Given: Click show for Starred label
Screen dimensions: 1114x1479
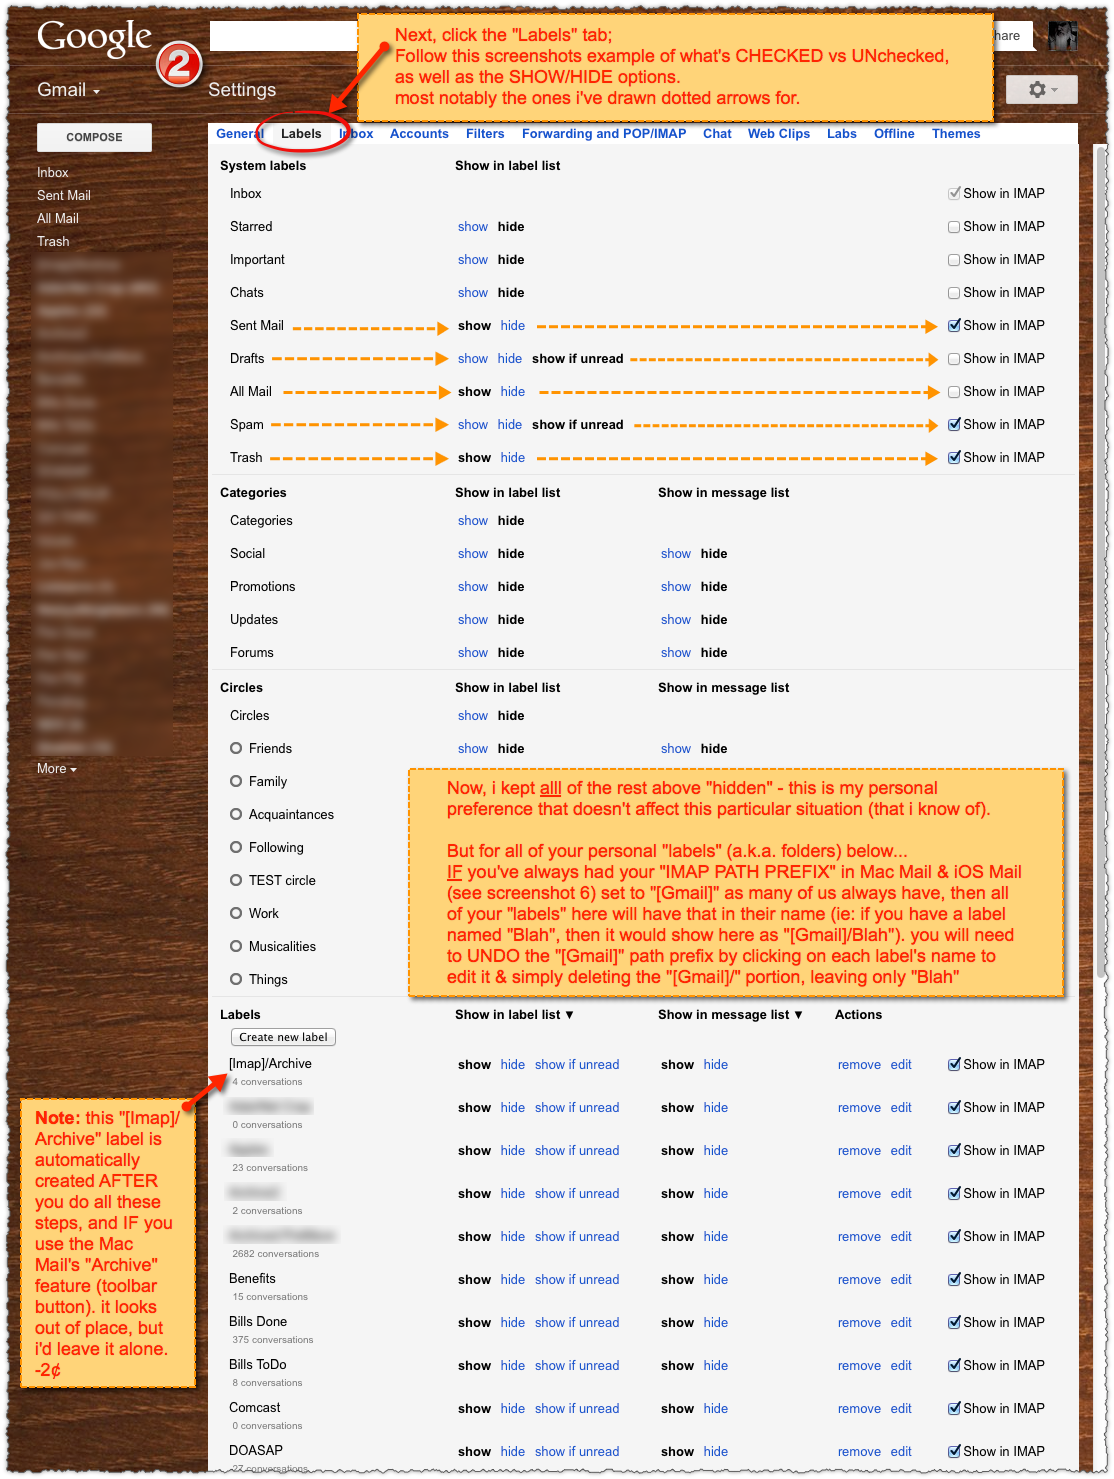Looking at the screenshot, I should click(x=473, y=227).
